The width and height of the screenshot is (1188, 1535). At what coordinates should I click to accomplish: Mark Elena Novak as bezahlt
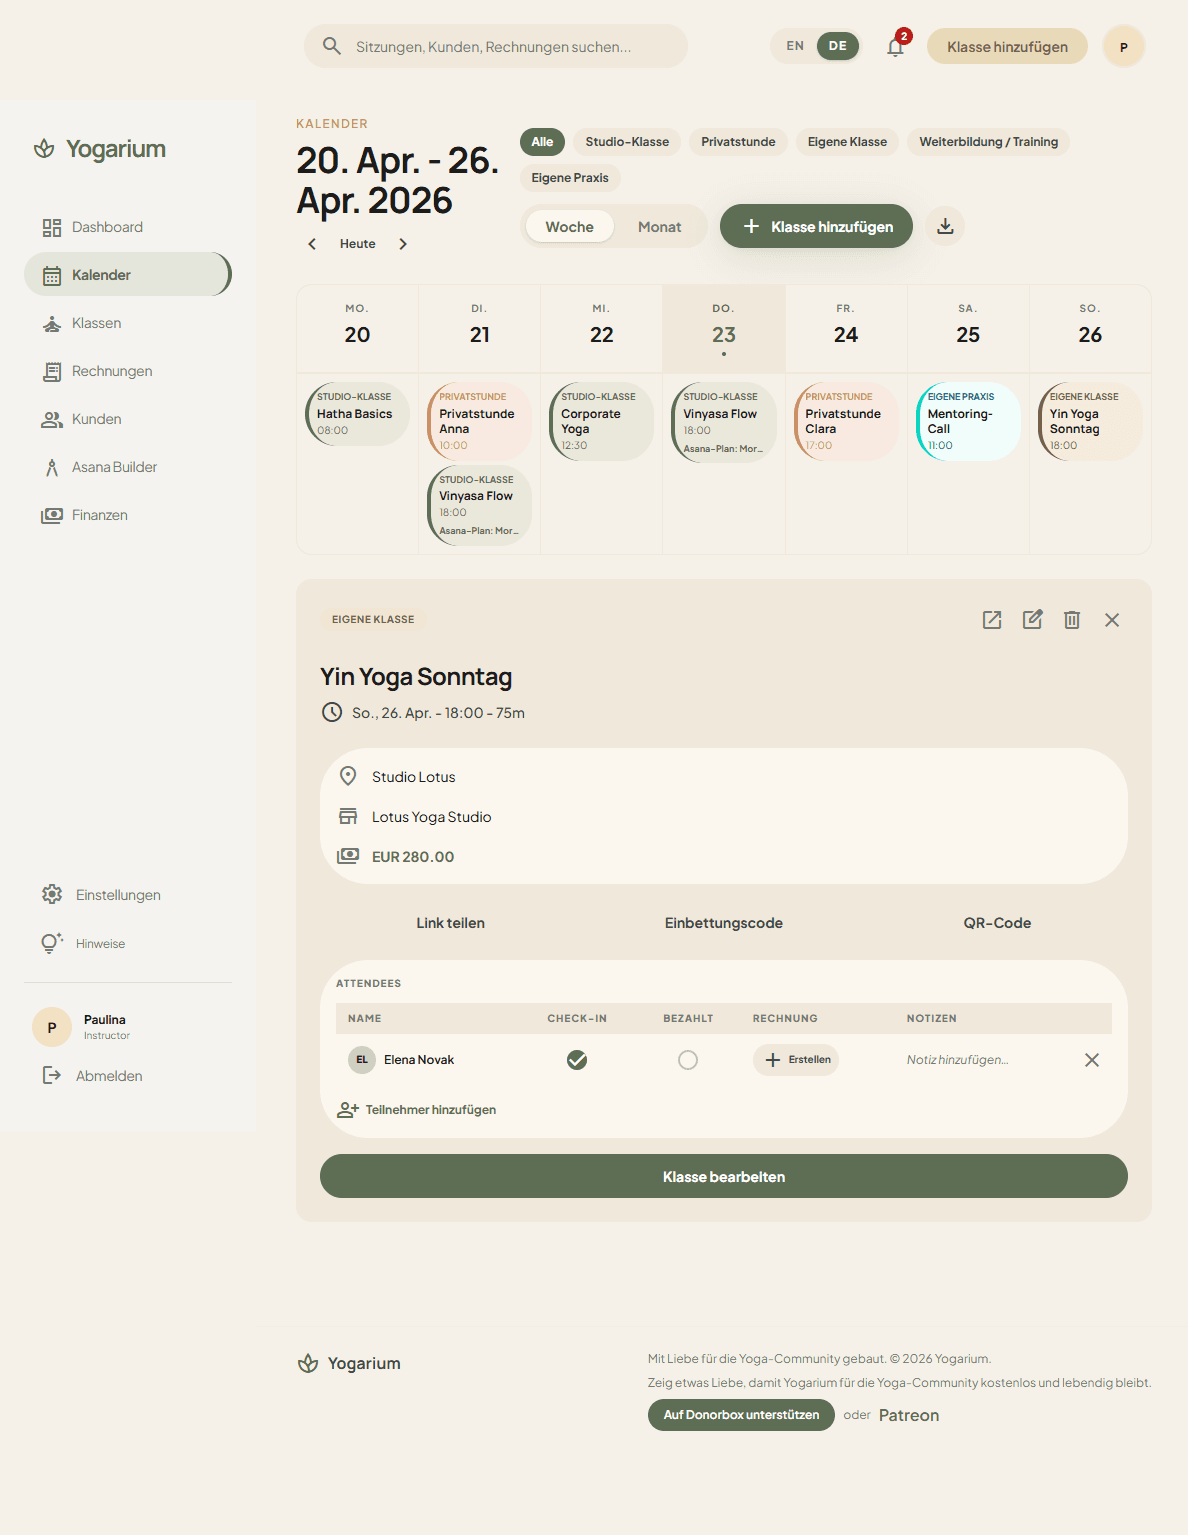[x=688, y=1059]
